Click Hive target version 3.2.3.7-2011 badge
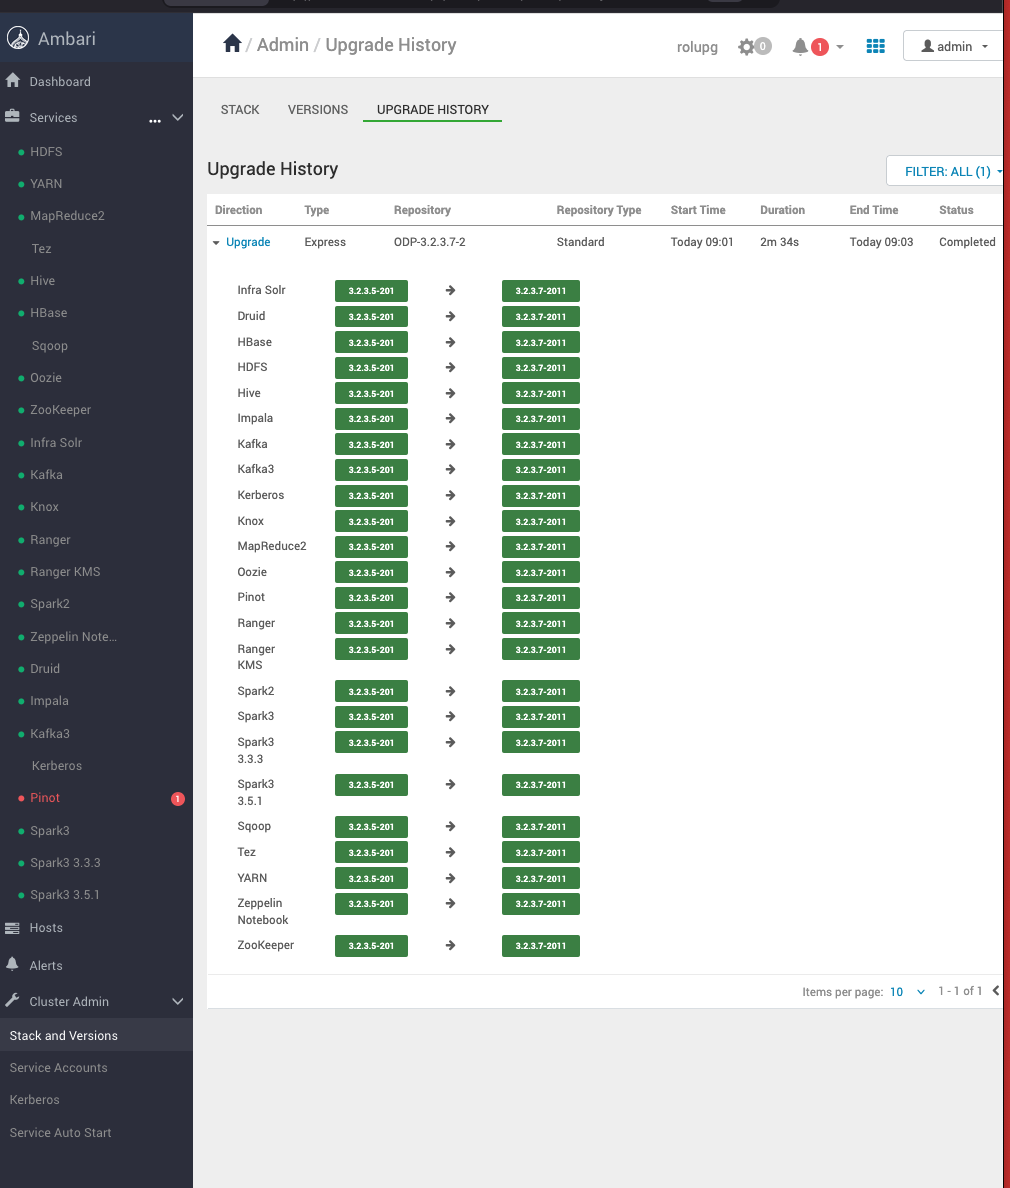 (540, 393)
